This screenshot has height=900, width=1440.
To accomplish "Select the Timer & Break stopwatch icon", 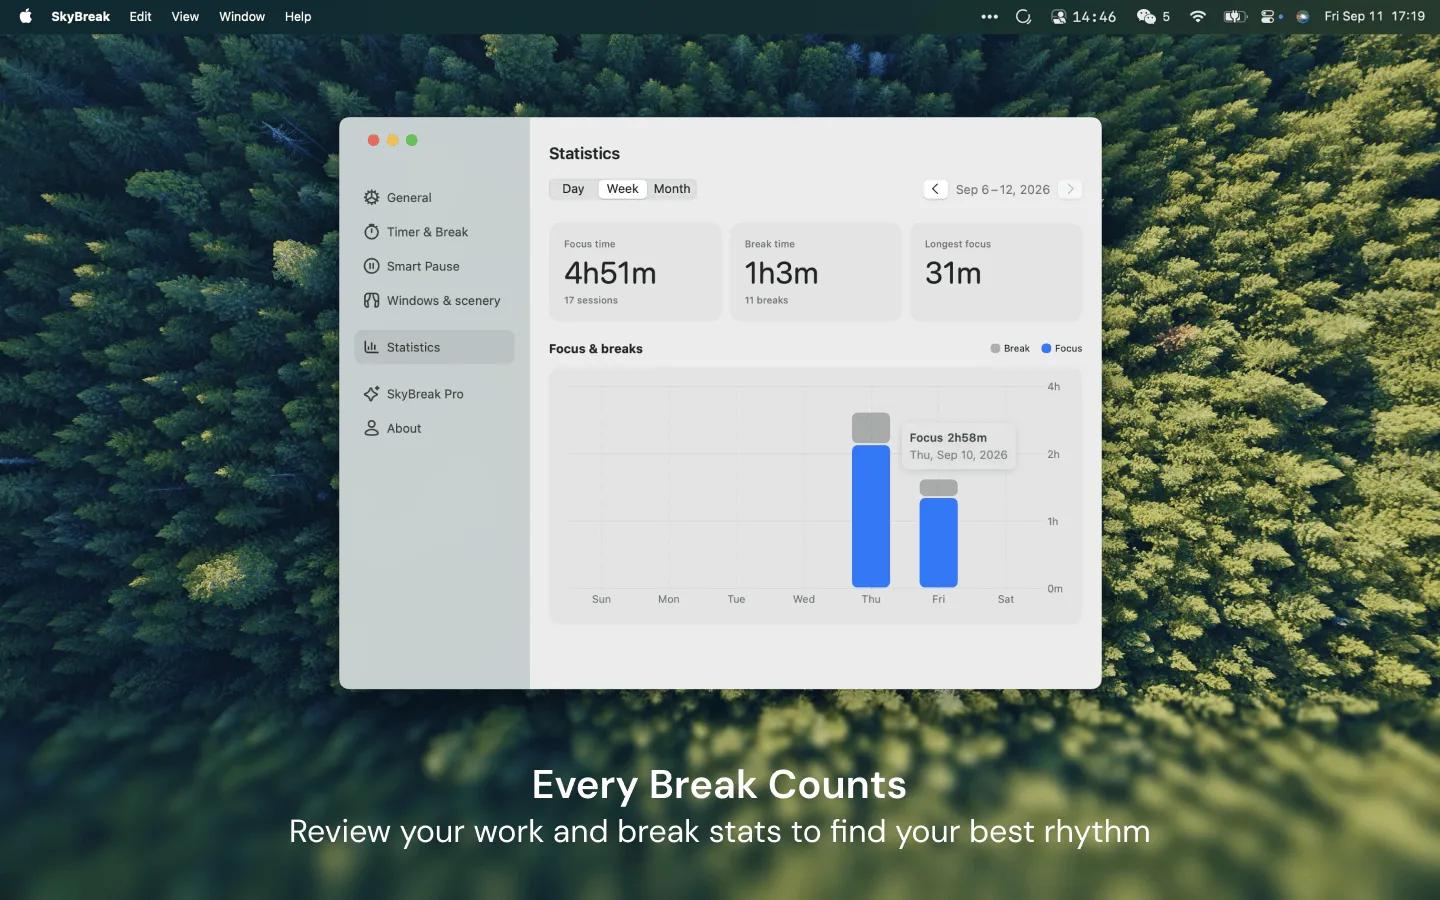I will [x=371, y=232].
